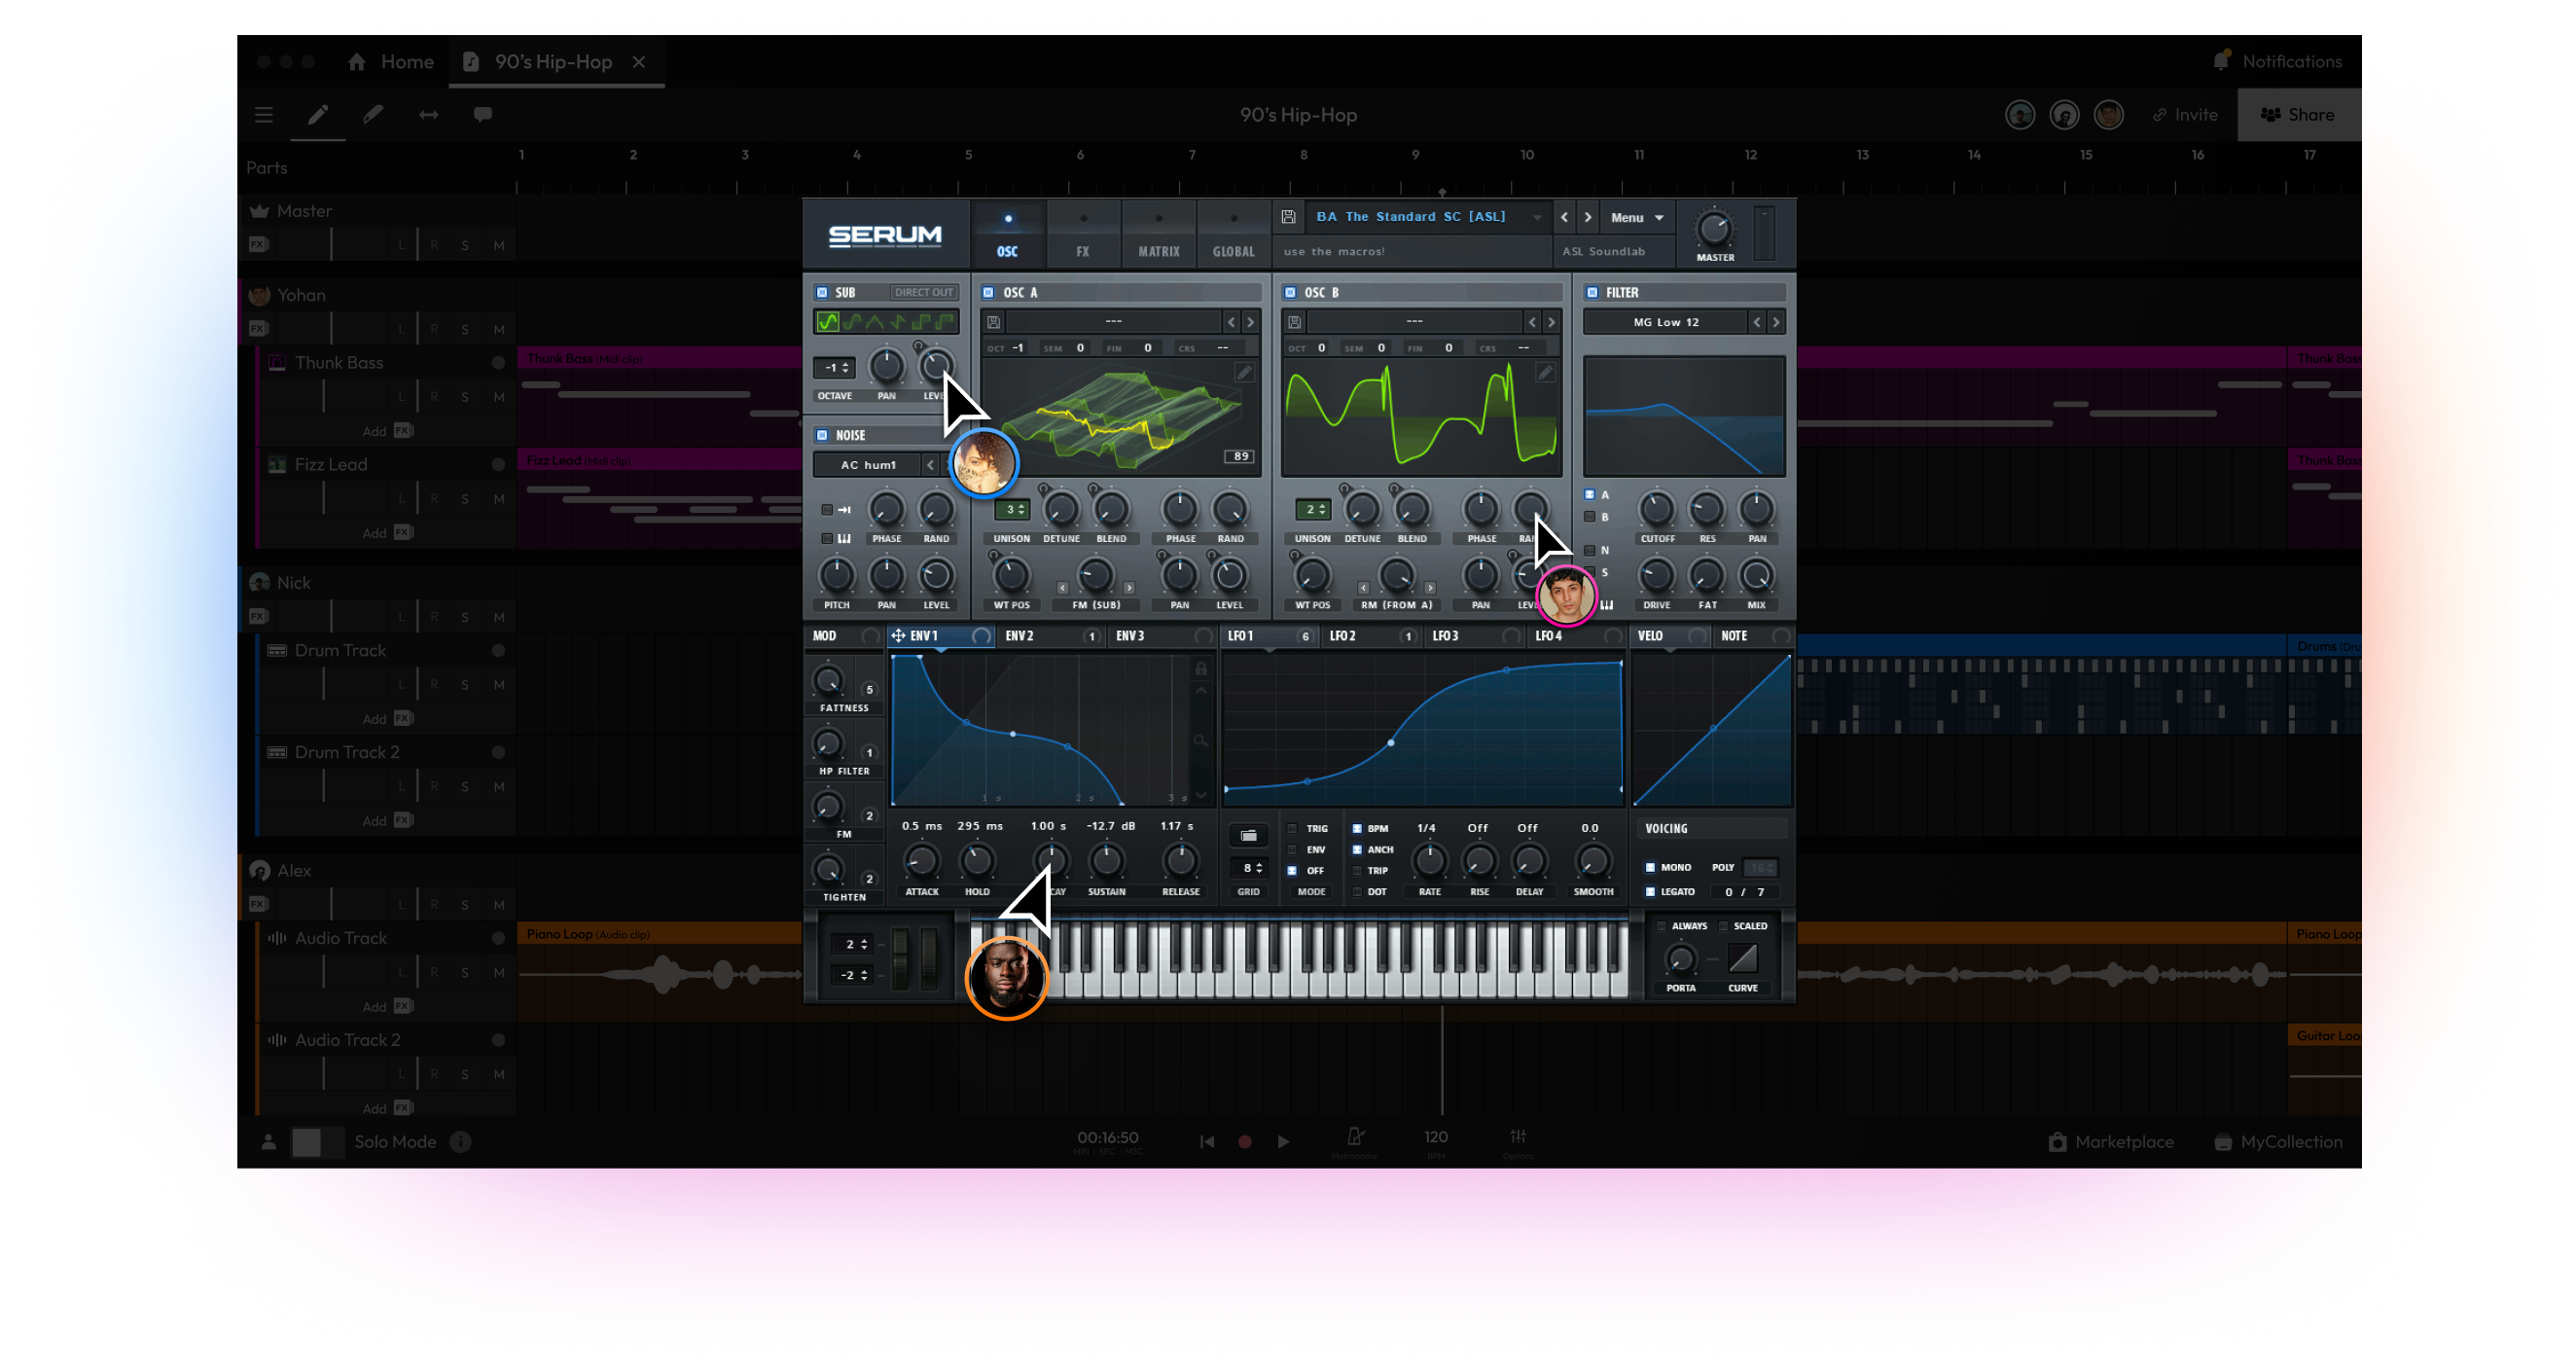Select the LFO 2 tab
This screenshot has height=1371, width=2576.
tap(1372, 636)
